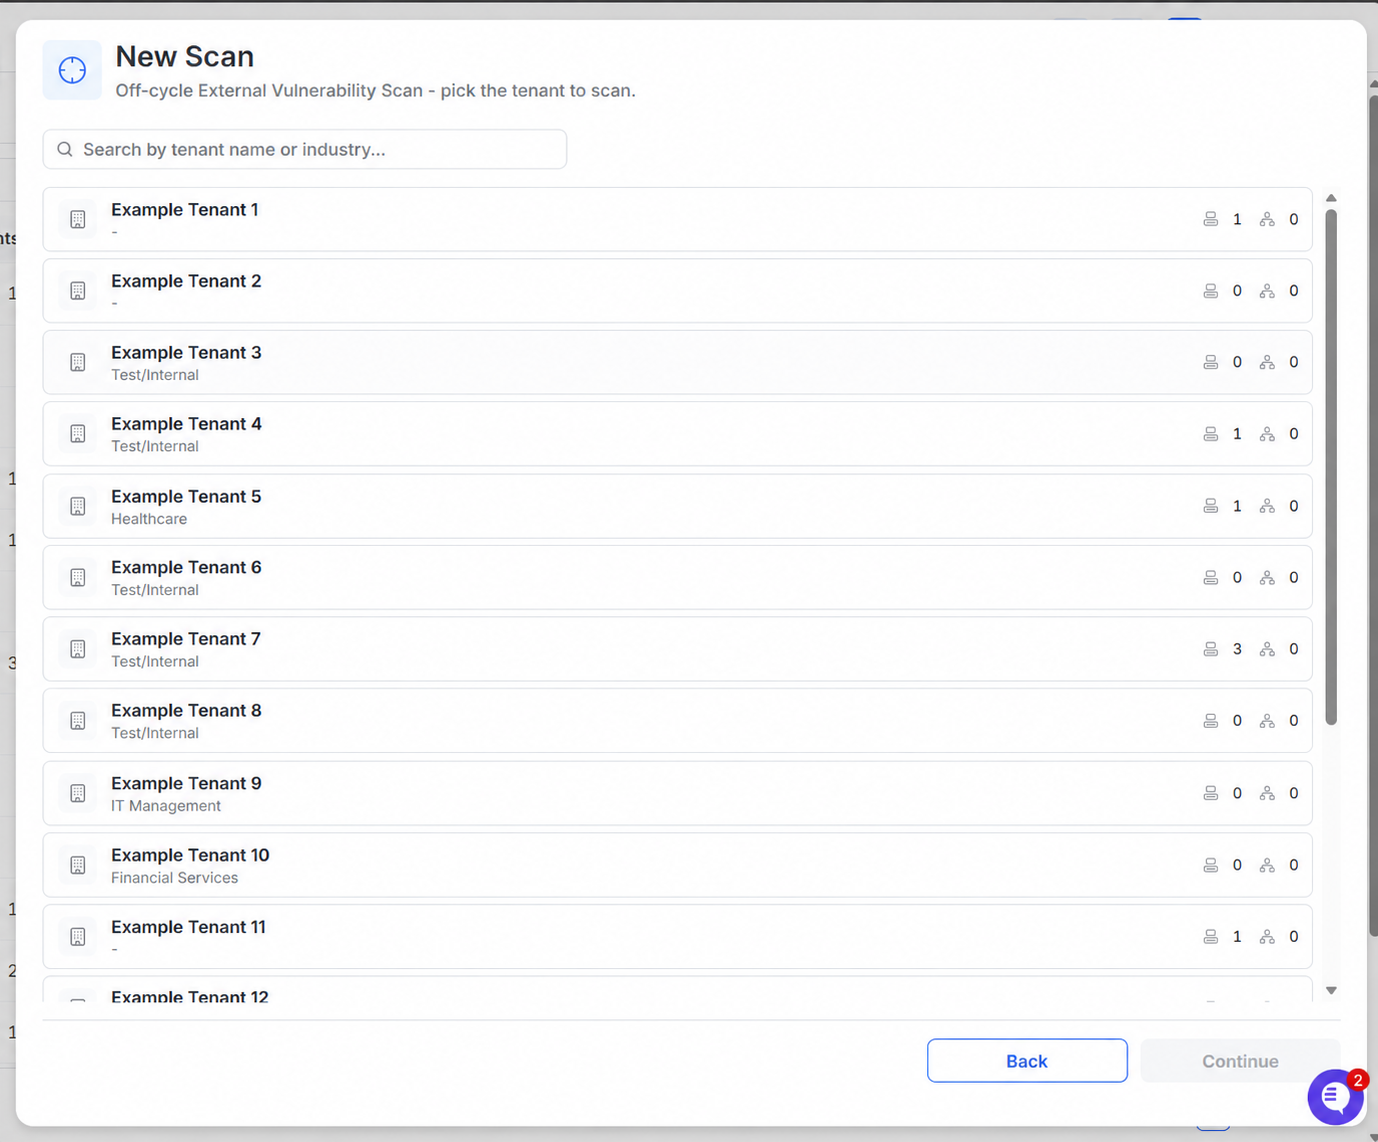Click the New Scan crosshair icon

[72, 70]
